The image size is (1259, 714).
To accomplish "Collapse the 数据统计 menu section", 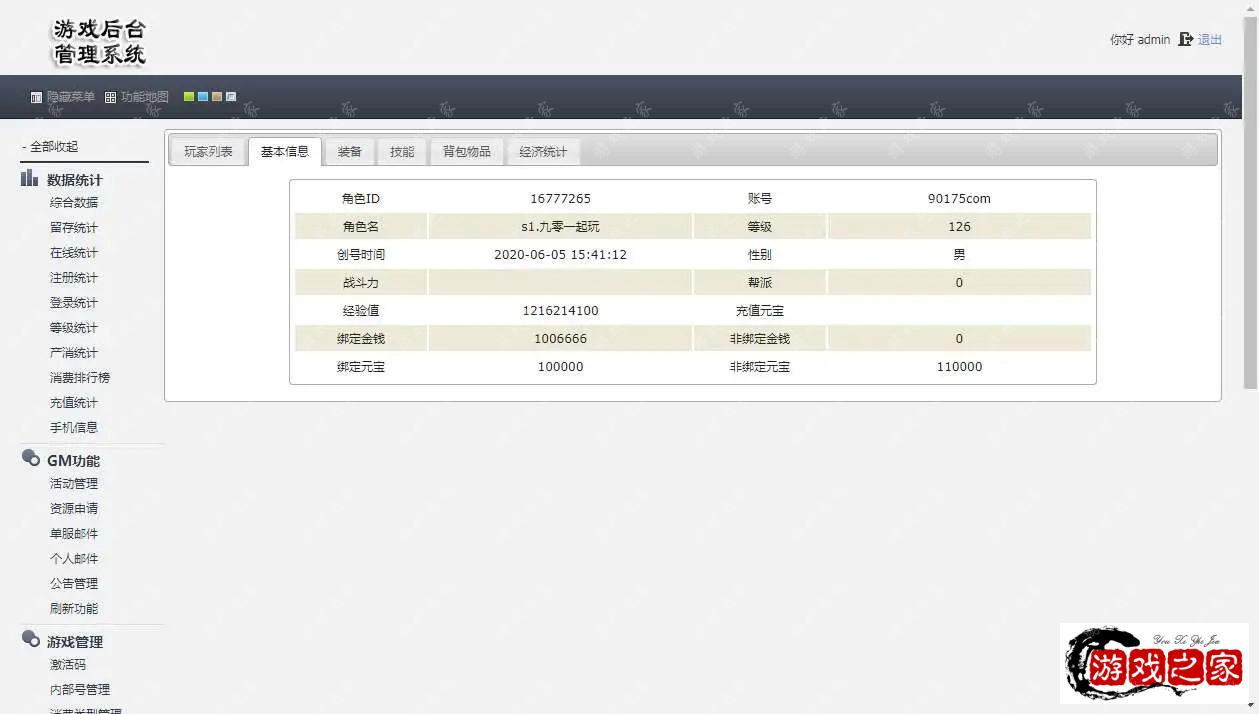I will [74, 180].
